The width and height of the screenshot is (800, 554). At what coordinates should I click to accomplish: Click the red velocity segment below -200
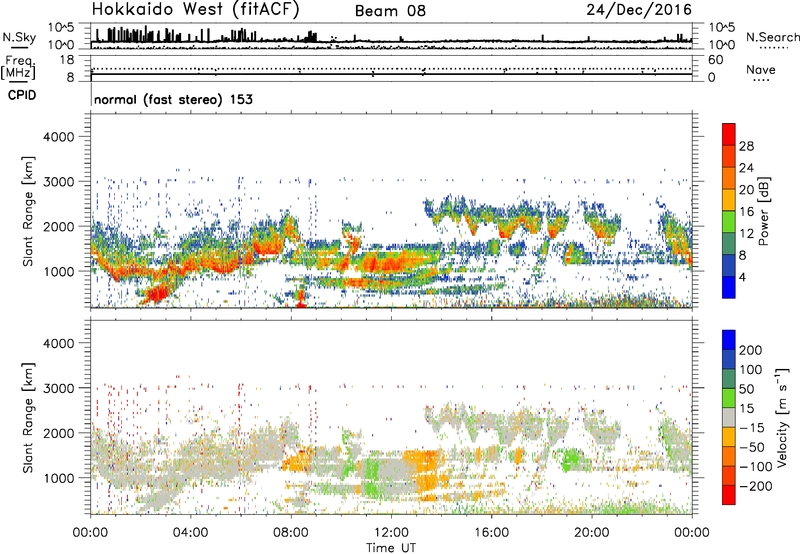click(729, 495)
